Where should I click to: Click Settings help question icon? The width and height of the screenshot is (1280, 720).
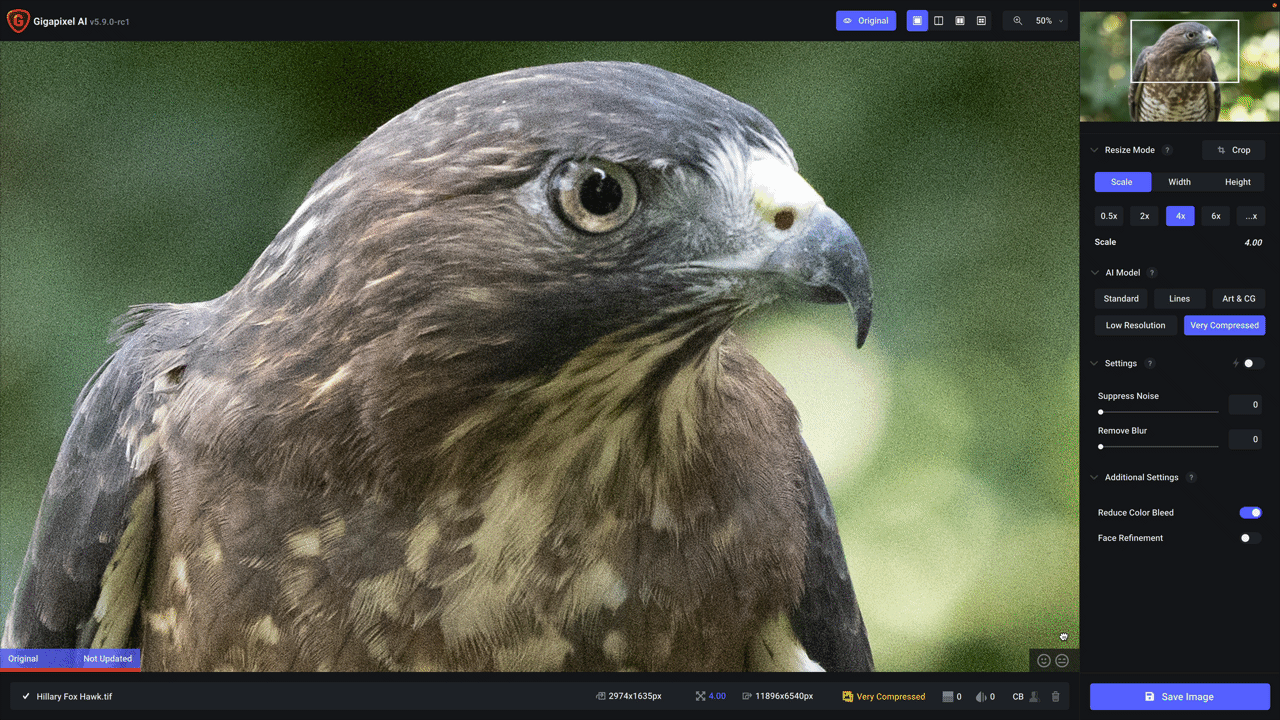point(1150,363)
